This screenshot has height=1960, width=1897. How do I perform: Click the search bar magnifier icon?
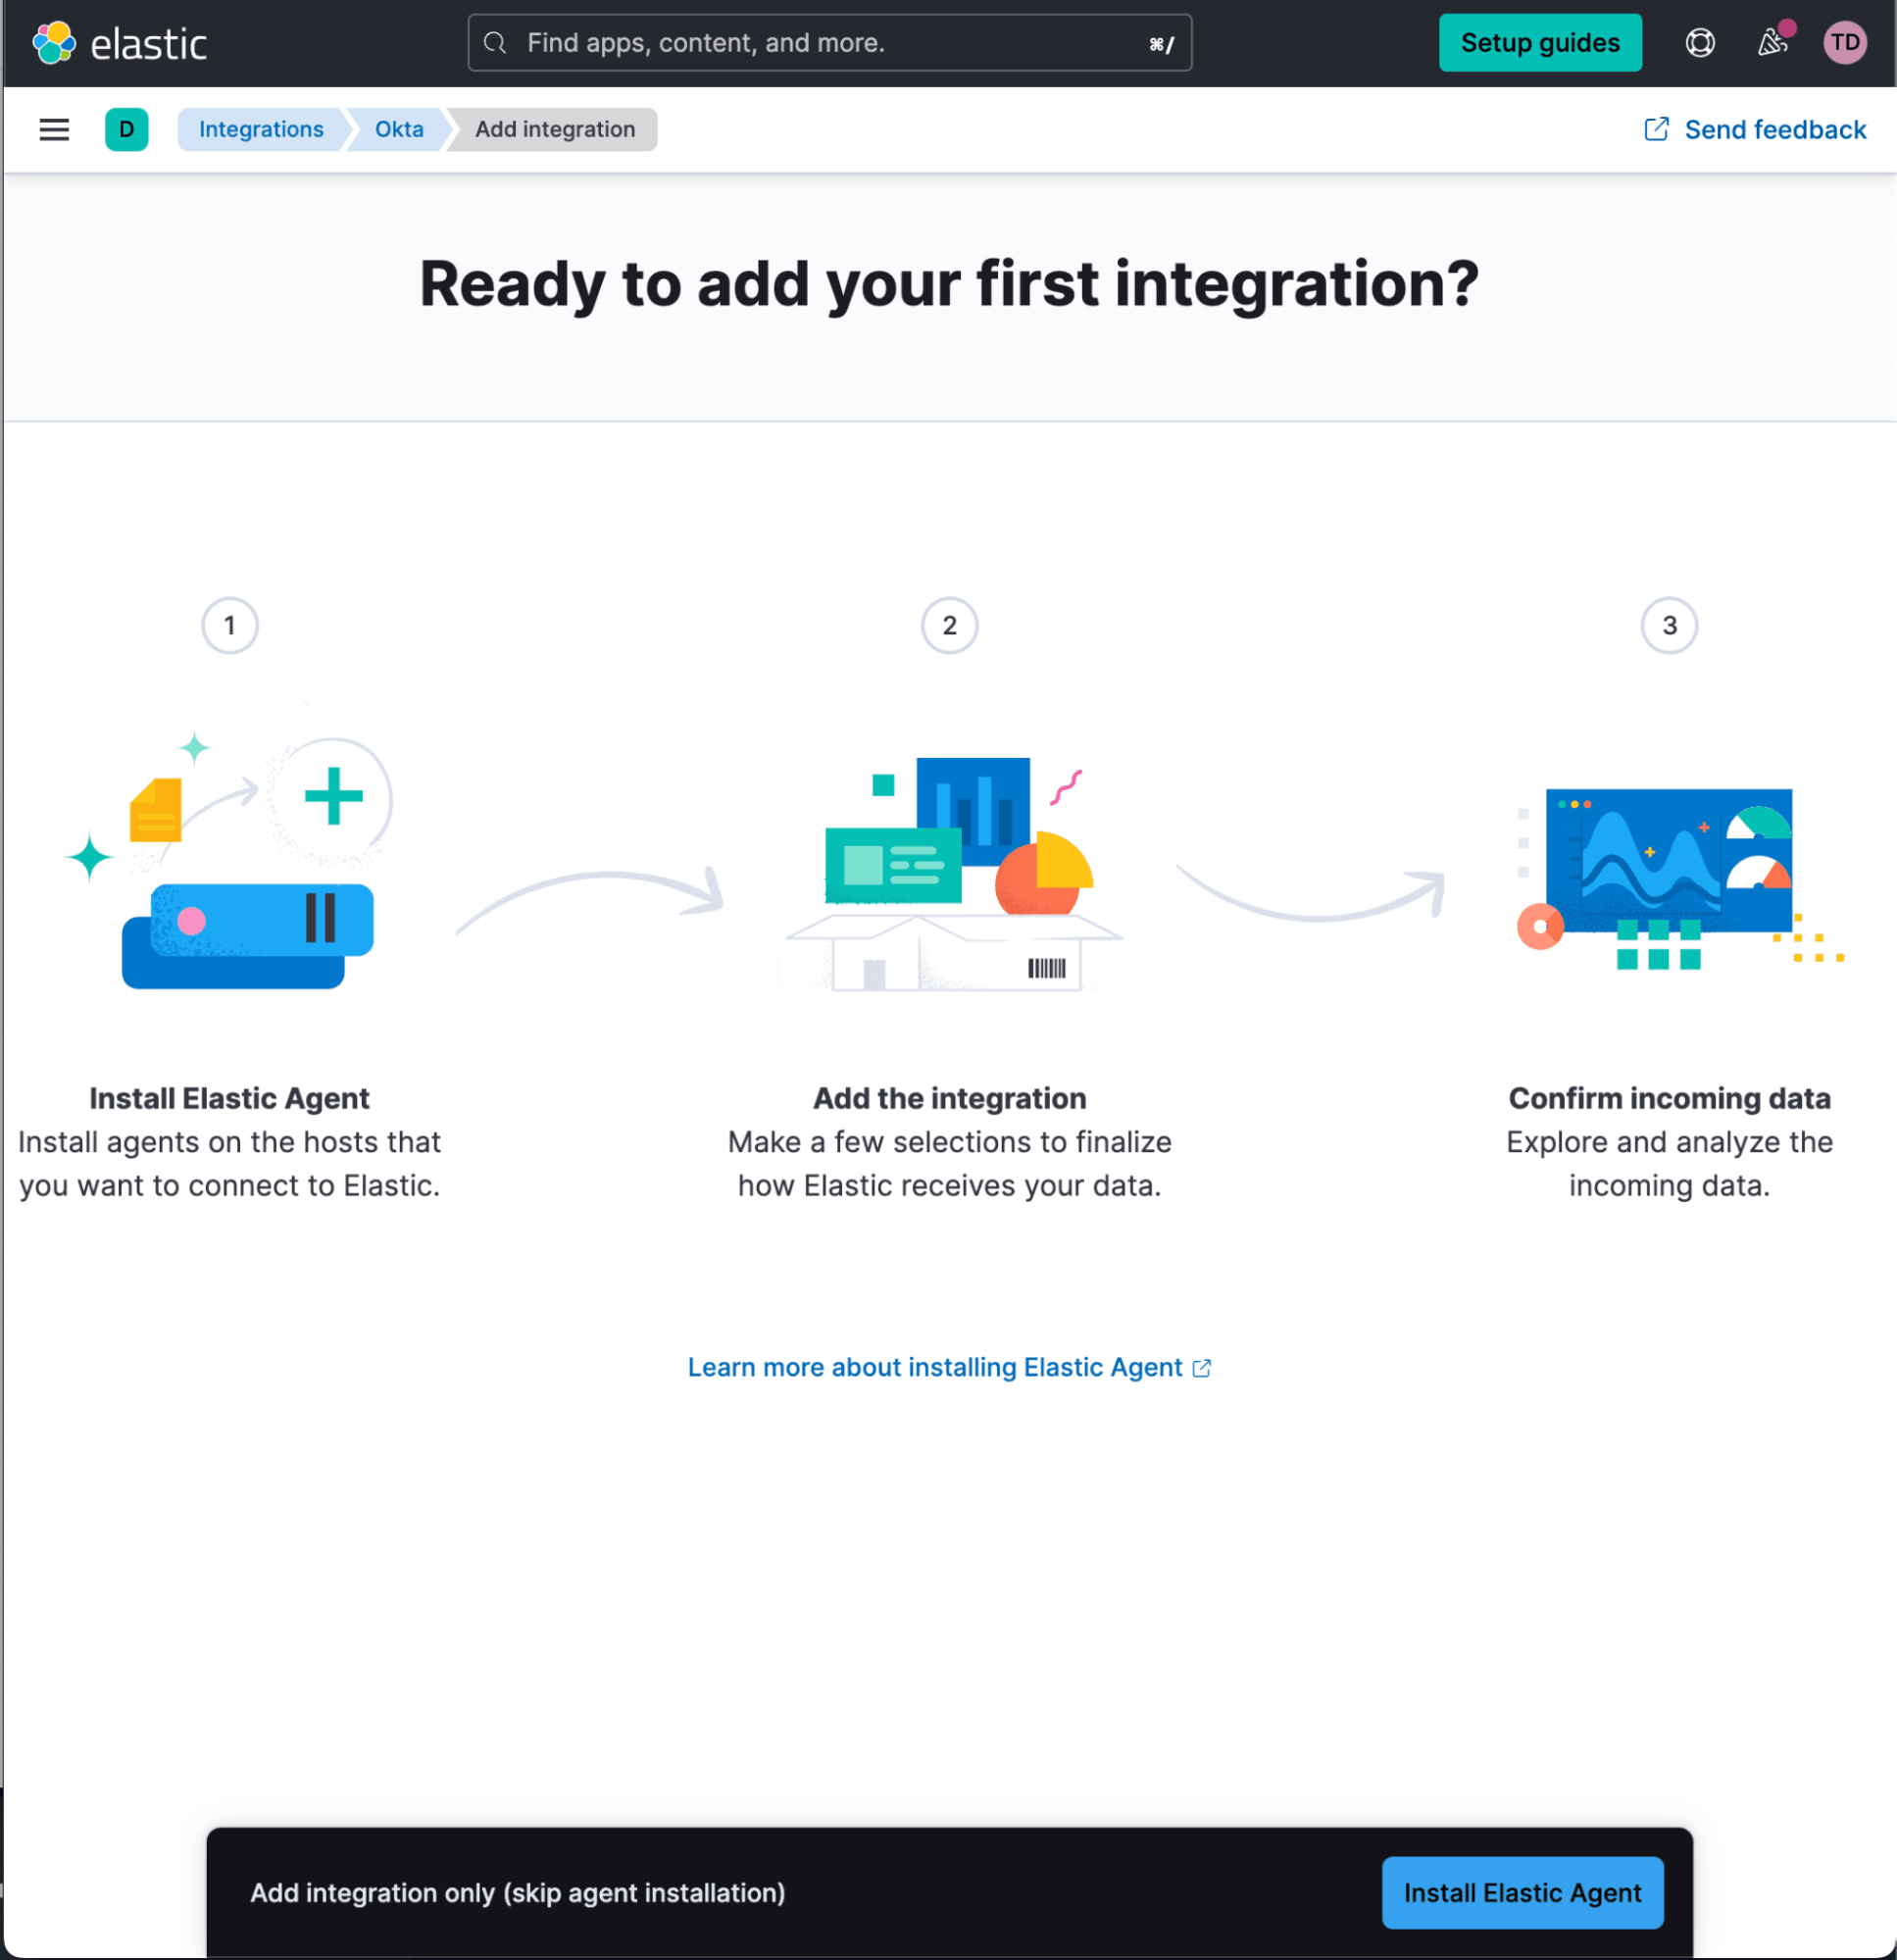[x=499, y=42]
